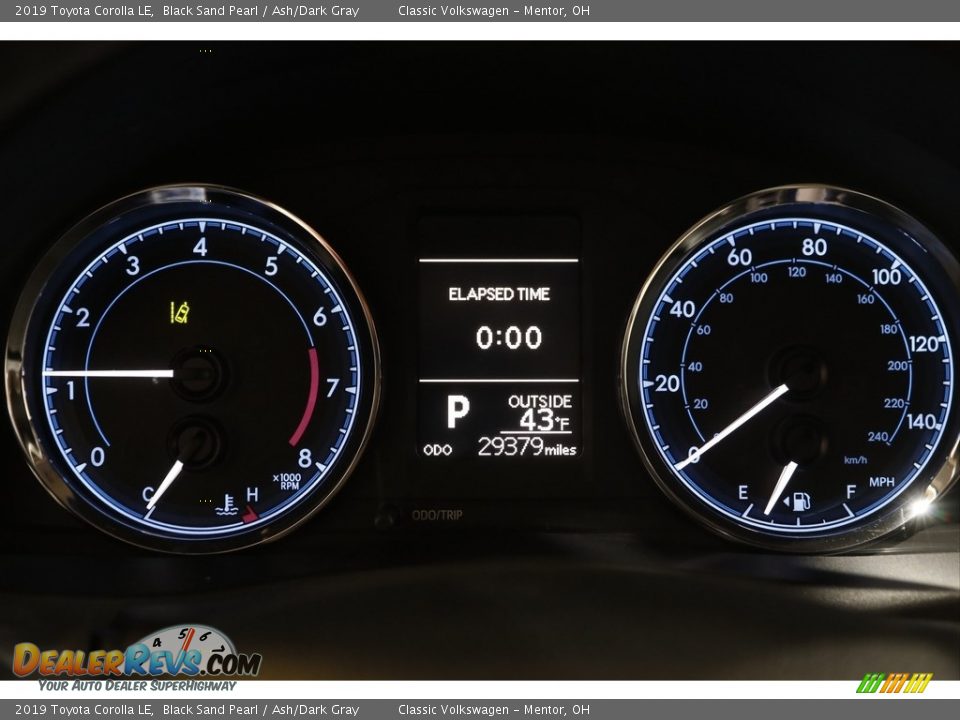Click the yellow lane departure warning icon

point(179,313)
